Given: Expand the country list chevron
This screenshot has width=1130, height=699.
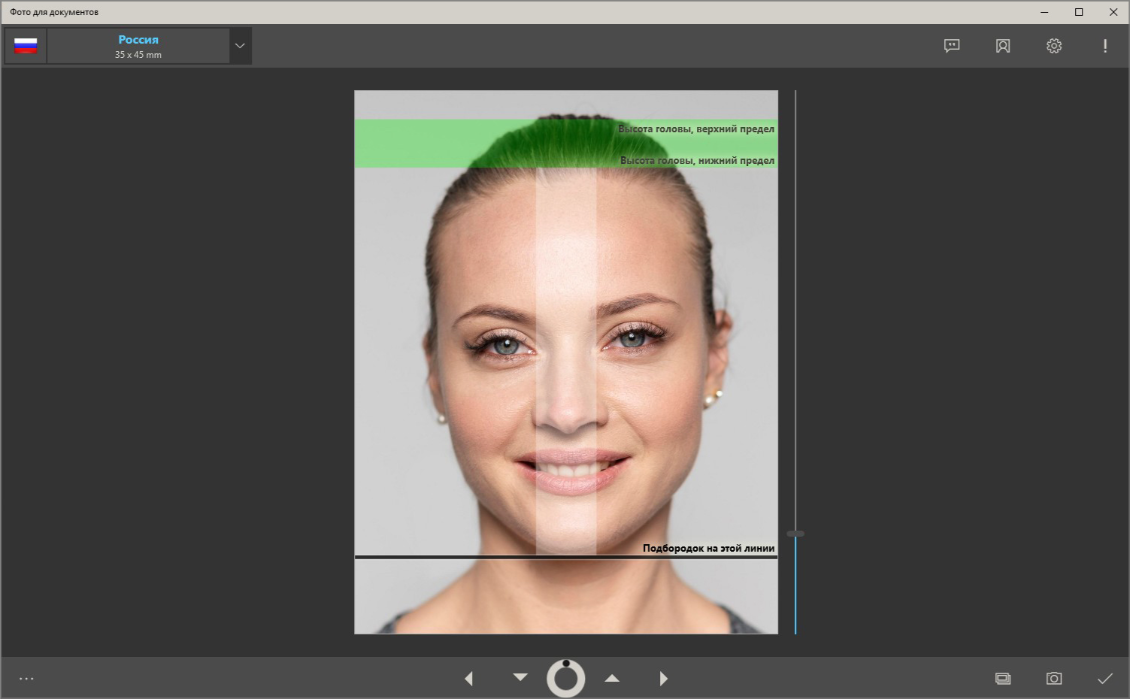Looking at the screenshot, I should pyautogui.click(x=240, y=46).
